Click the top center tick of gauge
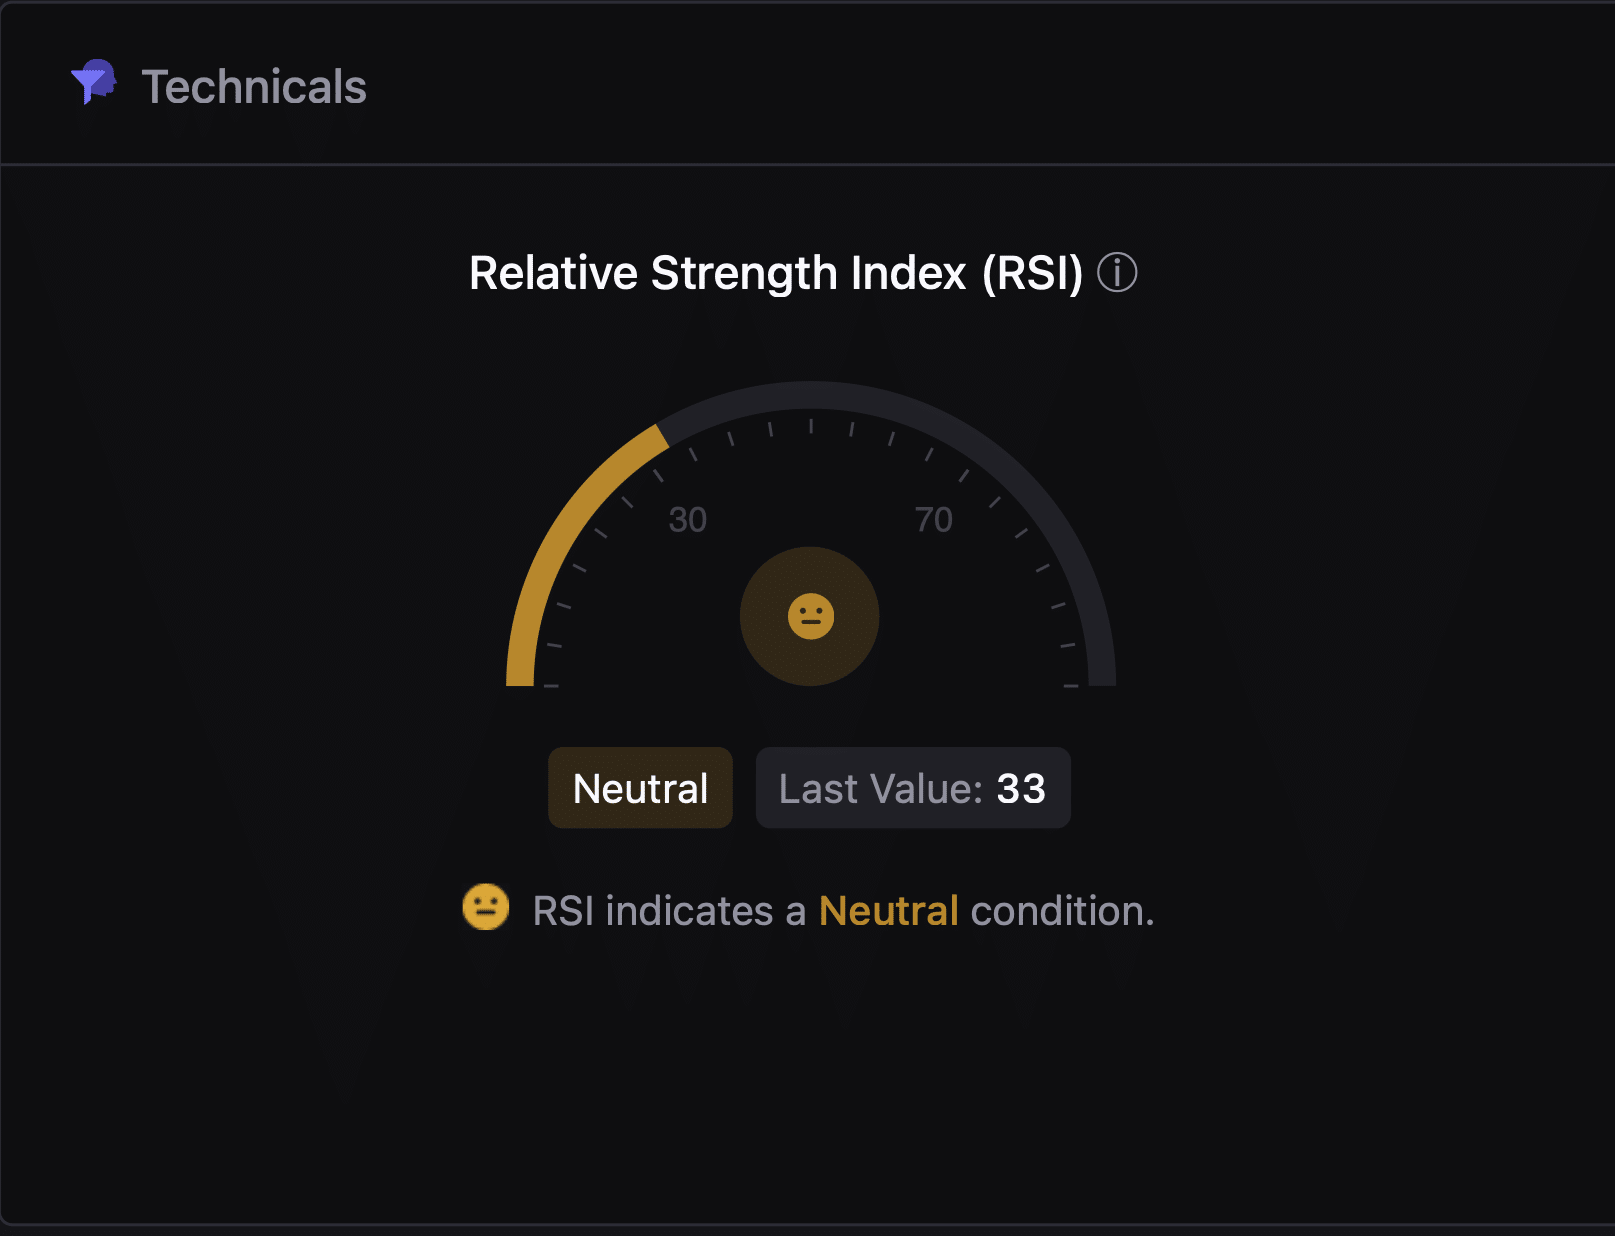The width and height of the screenshot is (1615, 1236). pos(811,426)
